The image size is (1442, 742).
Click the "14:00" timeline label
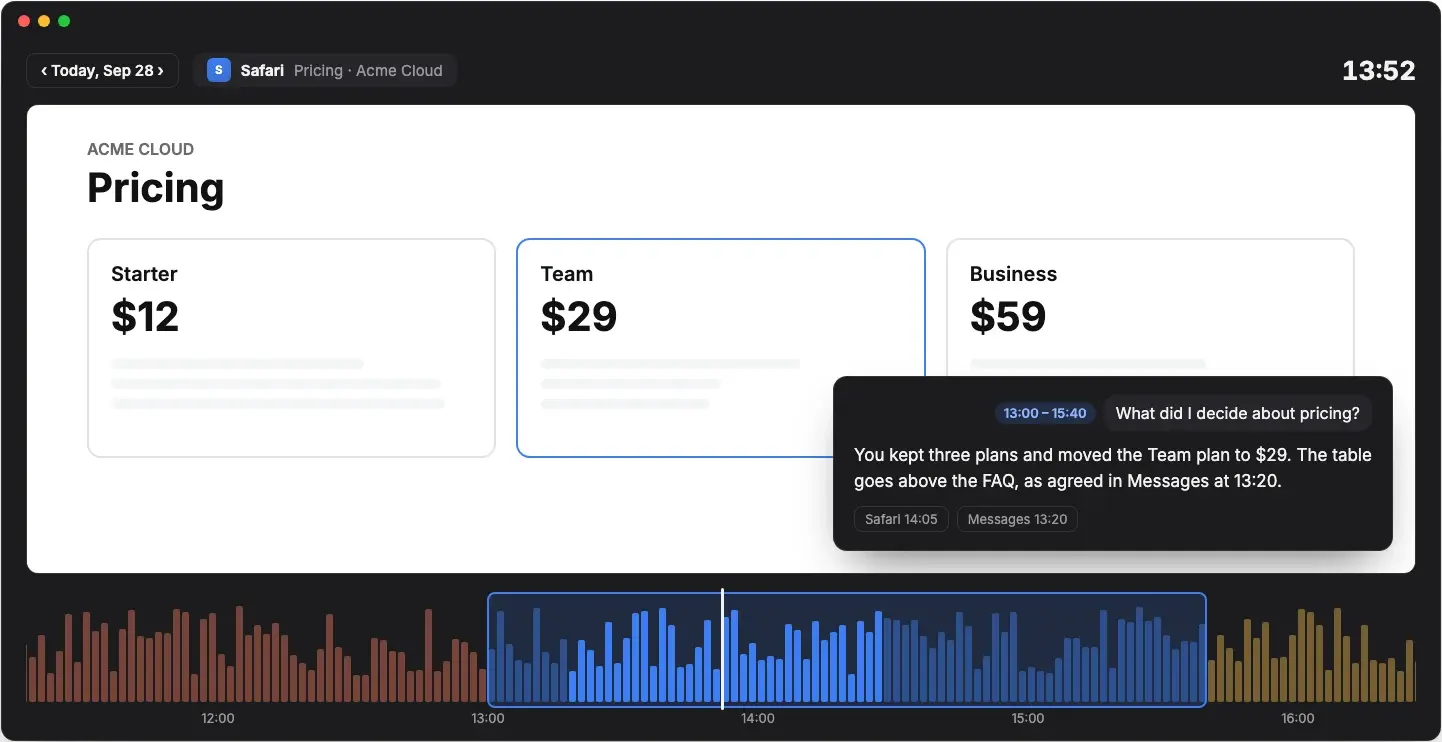coord(758,718)
